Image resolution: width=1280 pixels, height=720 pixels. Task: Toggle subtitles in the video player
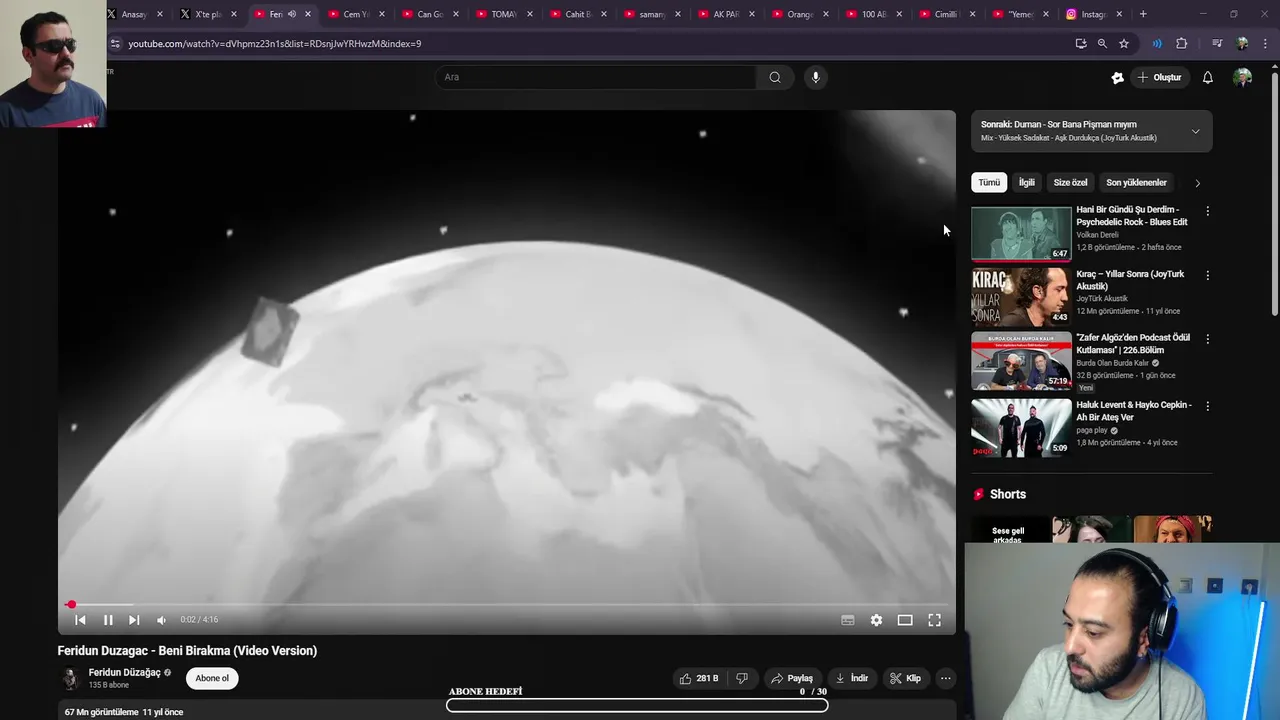click(x=848, y=620)
